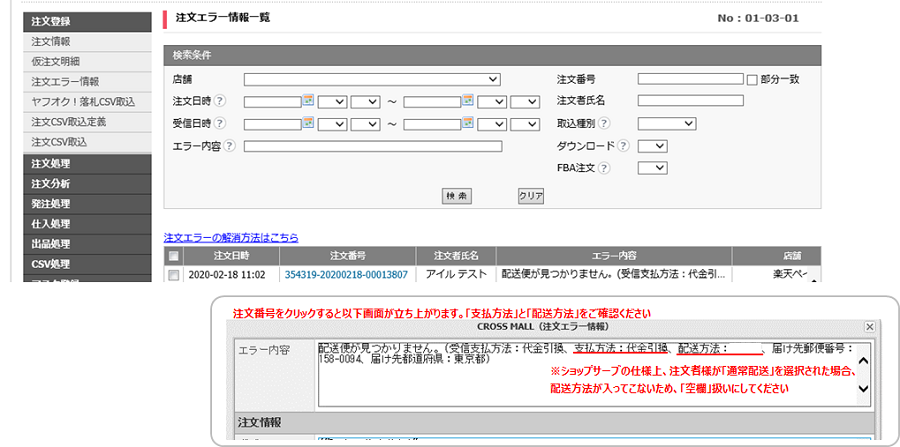
Task: Select 注文情報 in sidebar
Action: click(x=87, y=41)
